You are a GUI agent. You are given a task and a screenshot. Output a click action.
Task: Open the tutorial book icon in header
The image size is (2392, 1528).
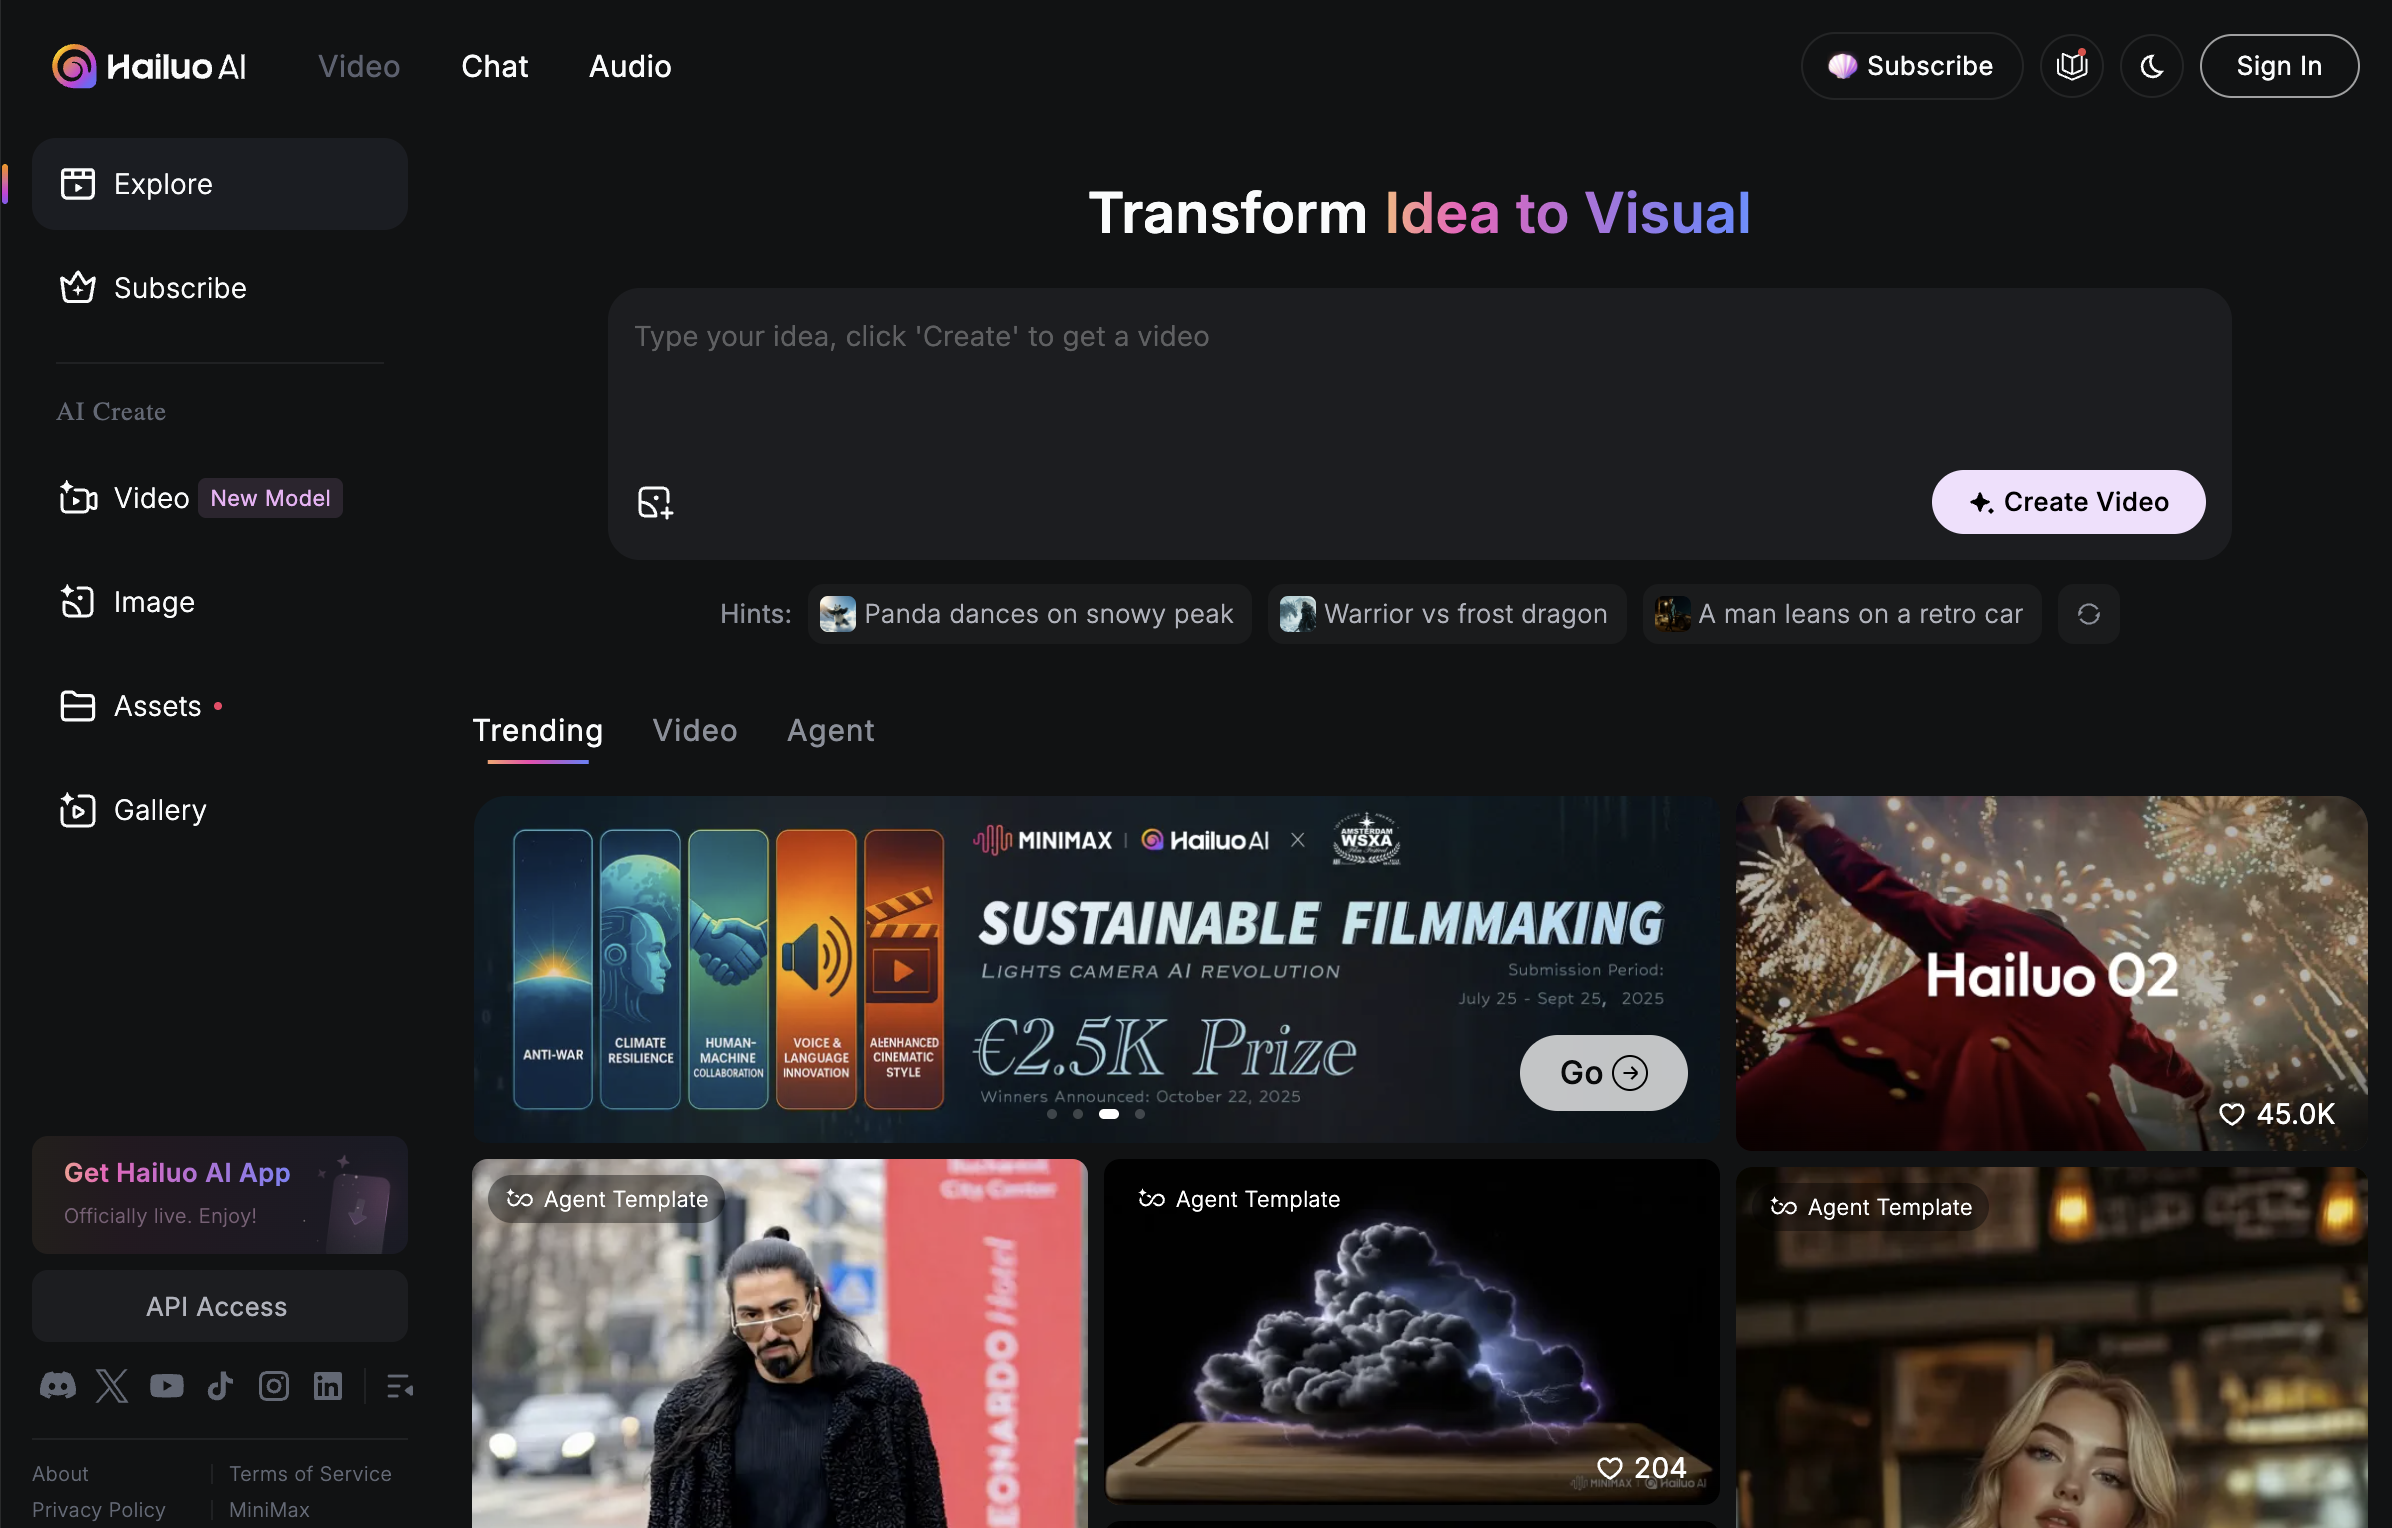2071,66
